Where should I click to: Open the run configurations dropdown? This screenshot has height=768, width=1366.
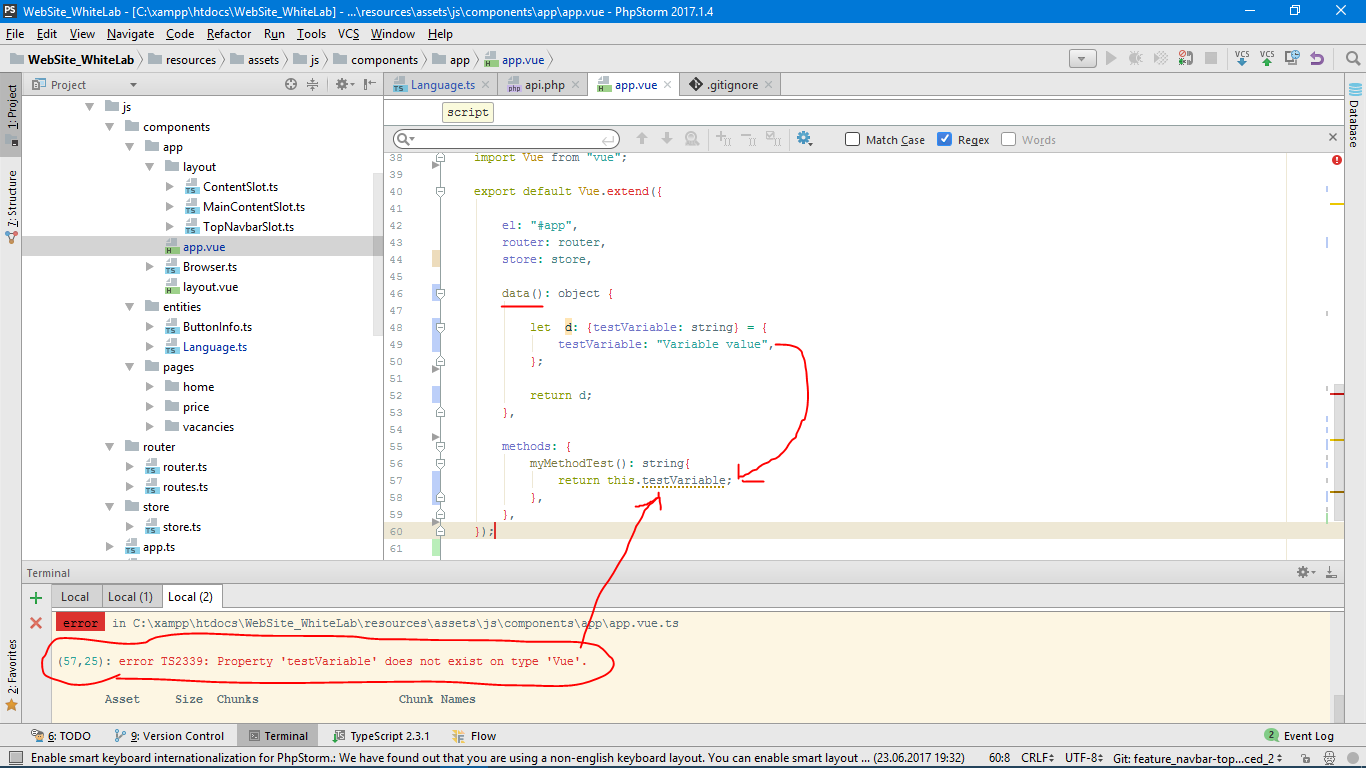pos(1081,59)
